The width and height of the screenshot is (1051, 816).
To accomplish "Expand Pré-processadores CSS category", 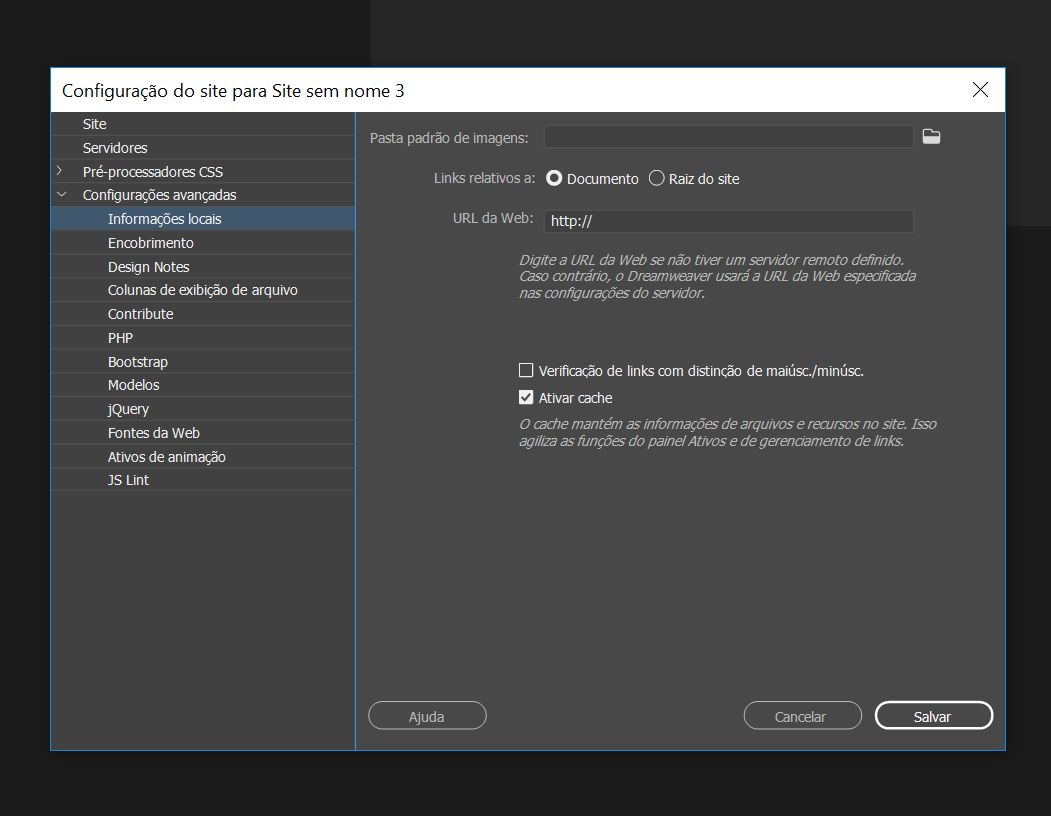I will point(60,171).
